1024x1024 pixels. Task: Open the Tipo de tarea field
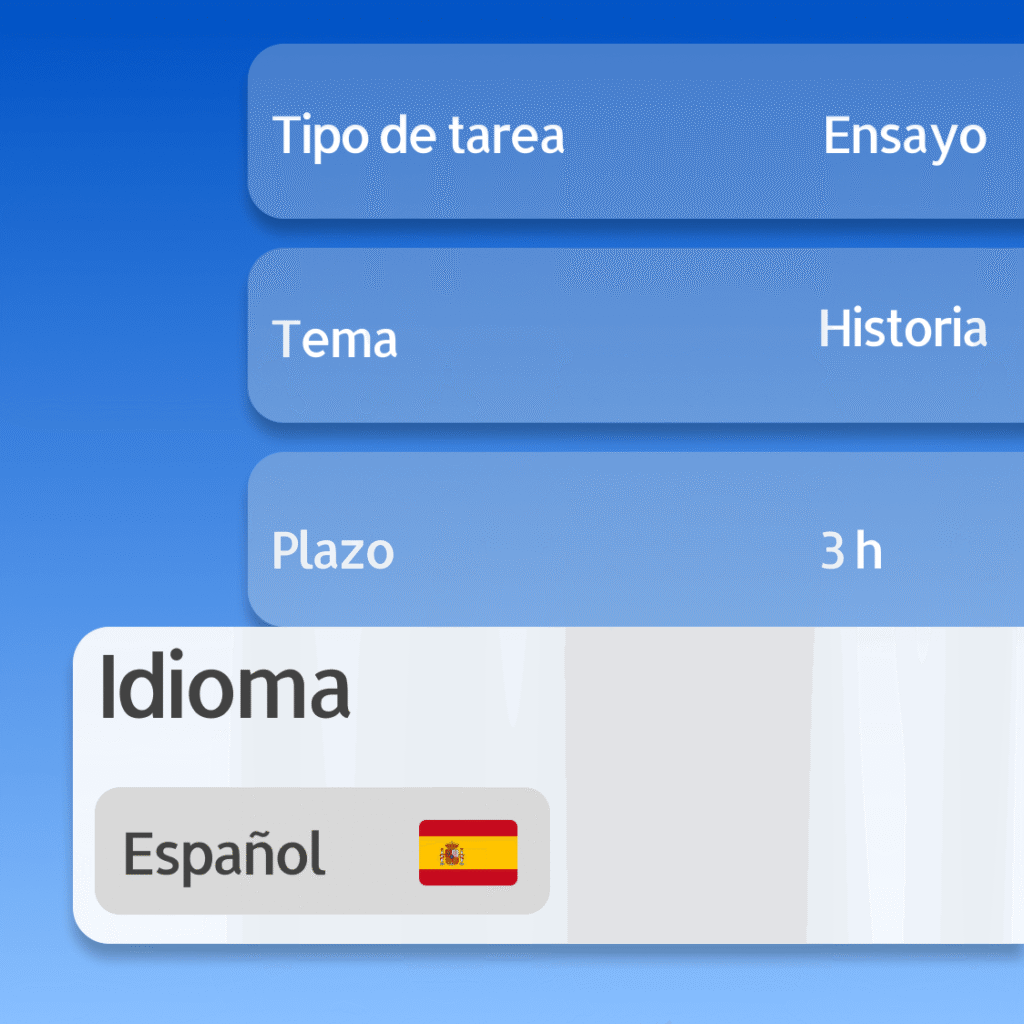click(635, 131)
